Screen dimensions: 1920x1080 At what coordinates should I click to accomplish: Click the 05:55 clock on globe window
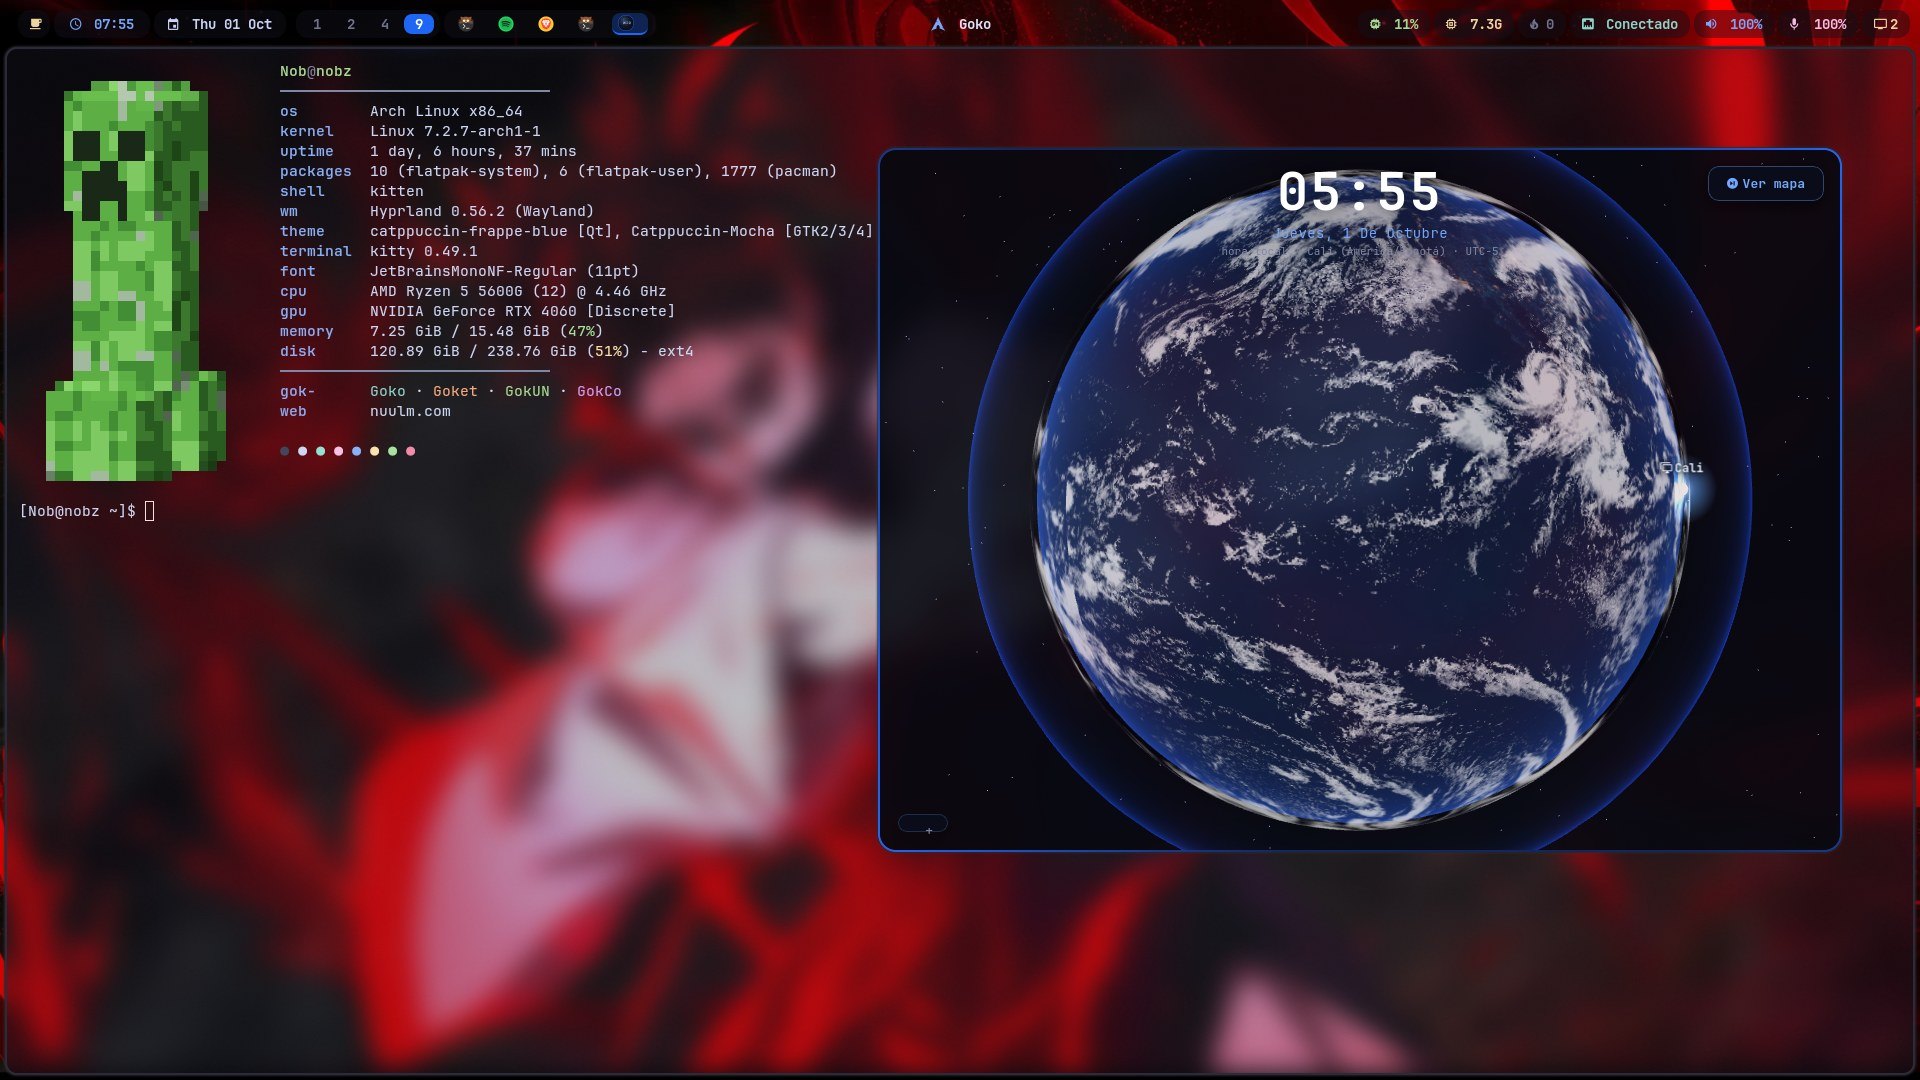tap(1359, 192)
